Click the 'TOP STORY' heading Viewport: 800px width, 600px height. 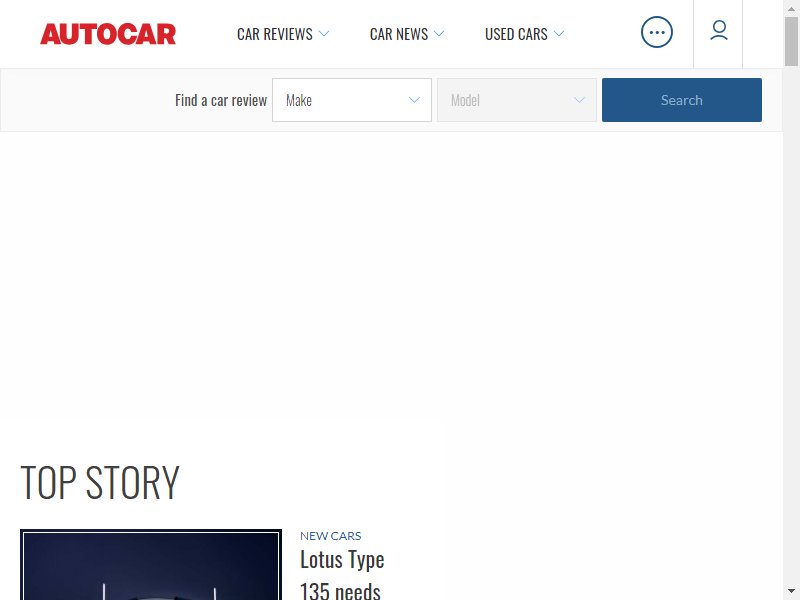100,482
